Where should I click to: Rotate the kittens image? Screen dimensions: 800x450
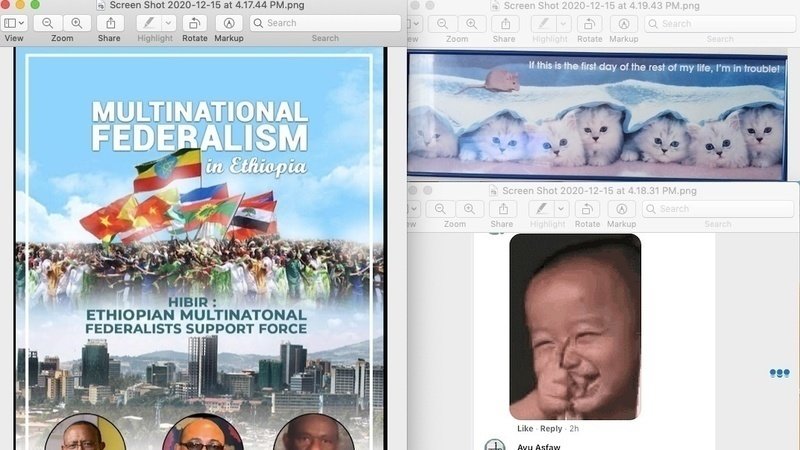[589, 23]
